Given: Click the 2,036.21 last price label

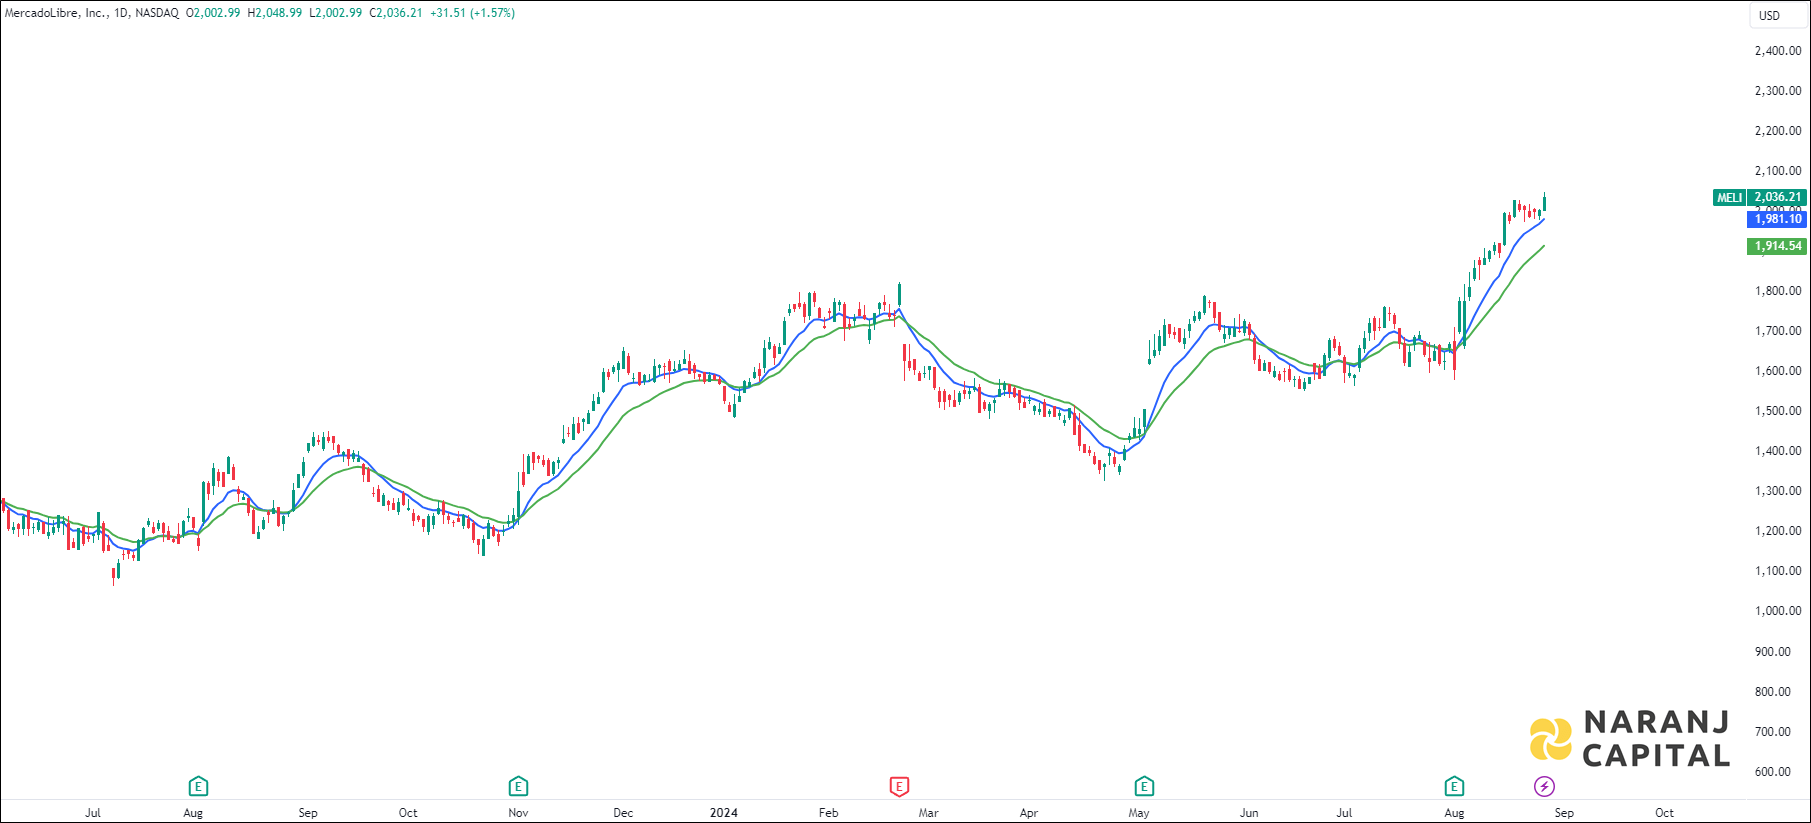Looking at the screenshot, I should click(x=1777, y=198).
